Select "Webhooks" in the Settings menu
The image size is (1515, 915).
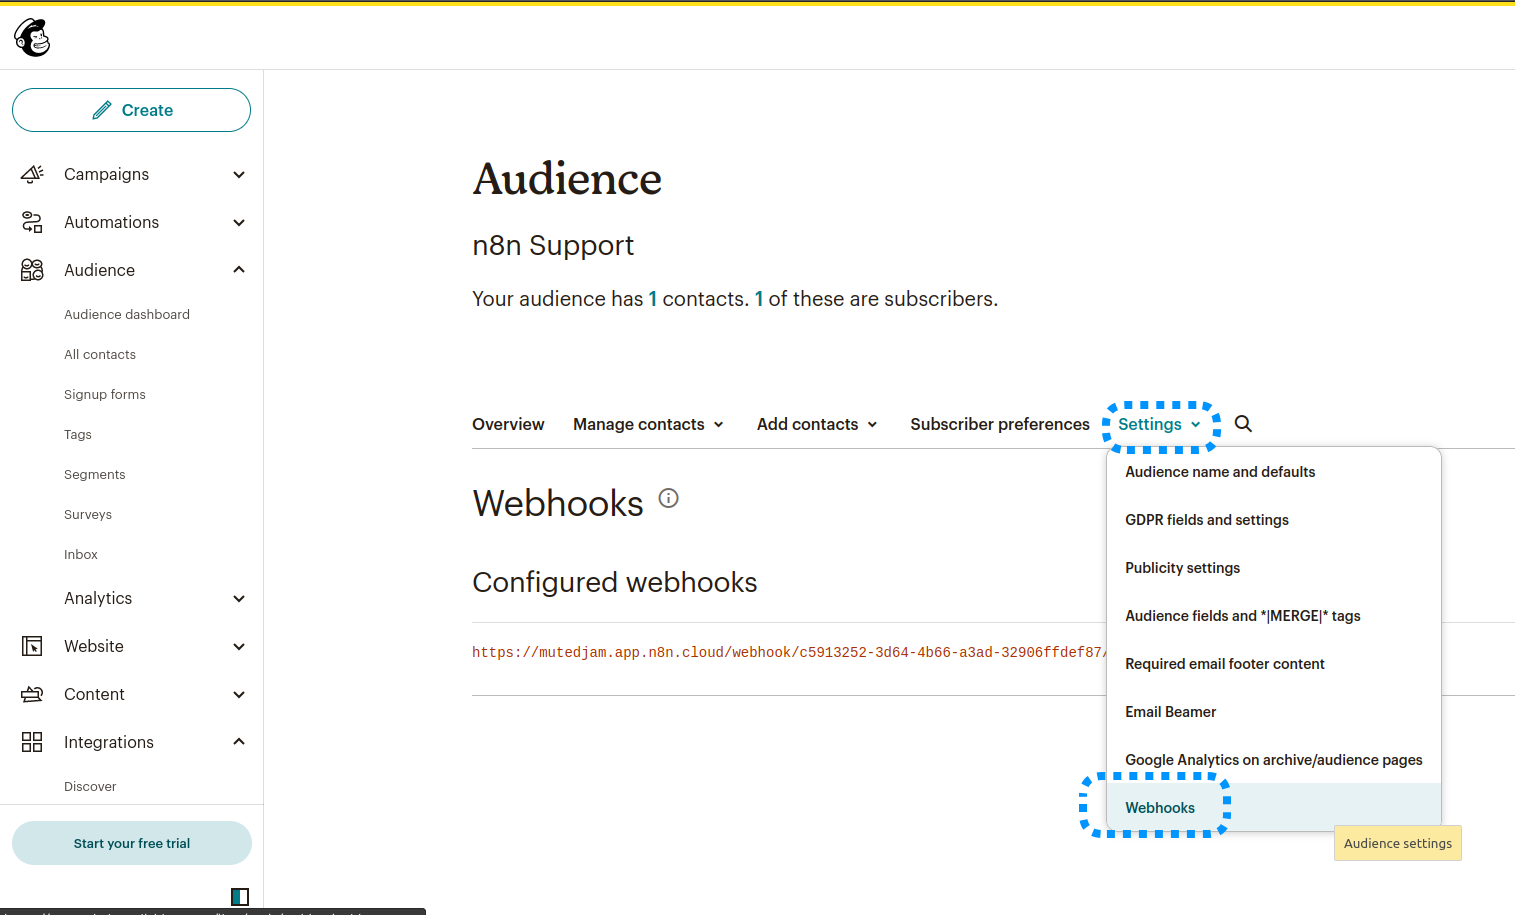point(1160,807)
